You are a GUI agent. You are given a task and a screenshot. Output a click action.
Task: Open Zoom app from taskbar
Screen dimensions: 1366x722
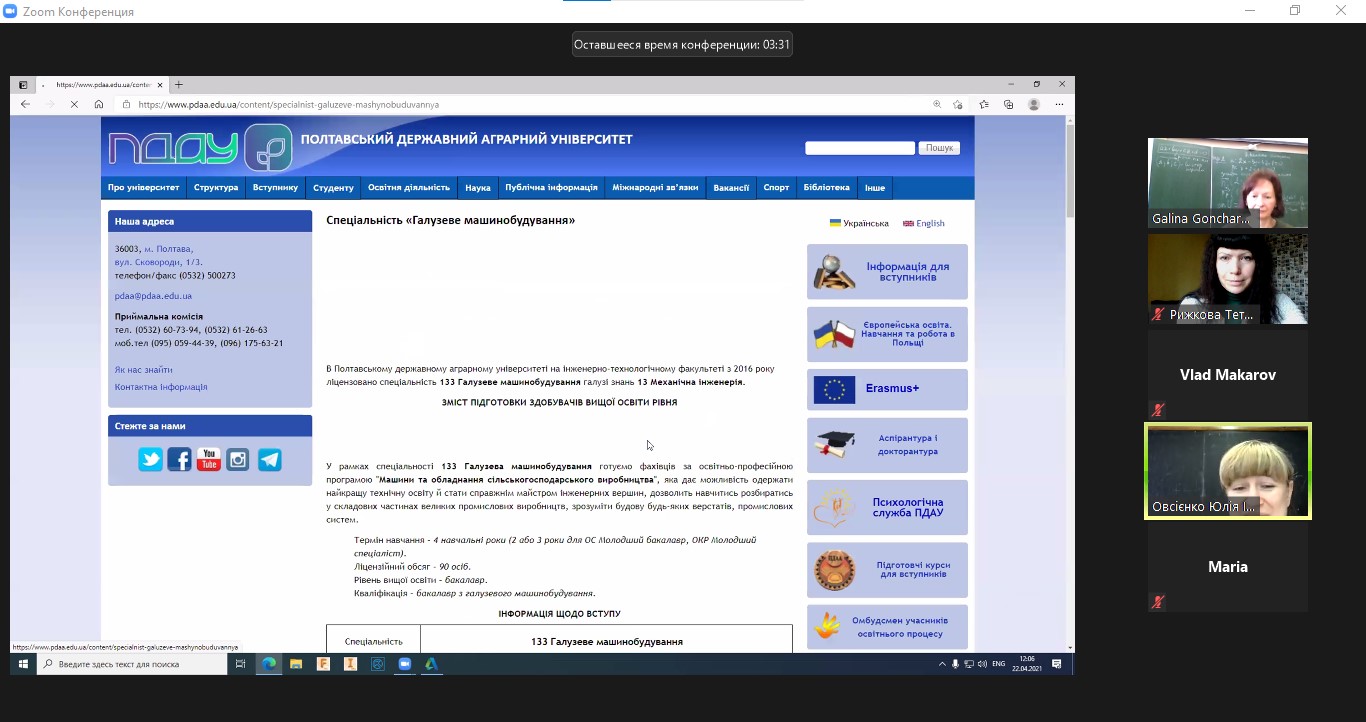click(x=405, y=664)
